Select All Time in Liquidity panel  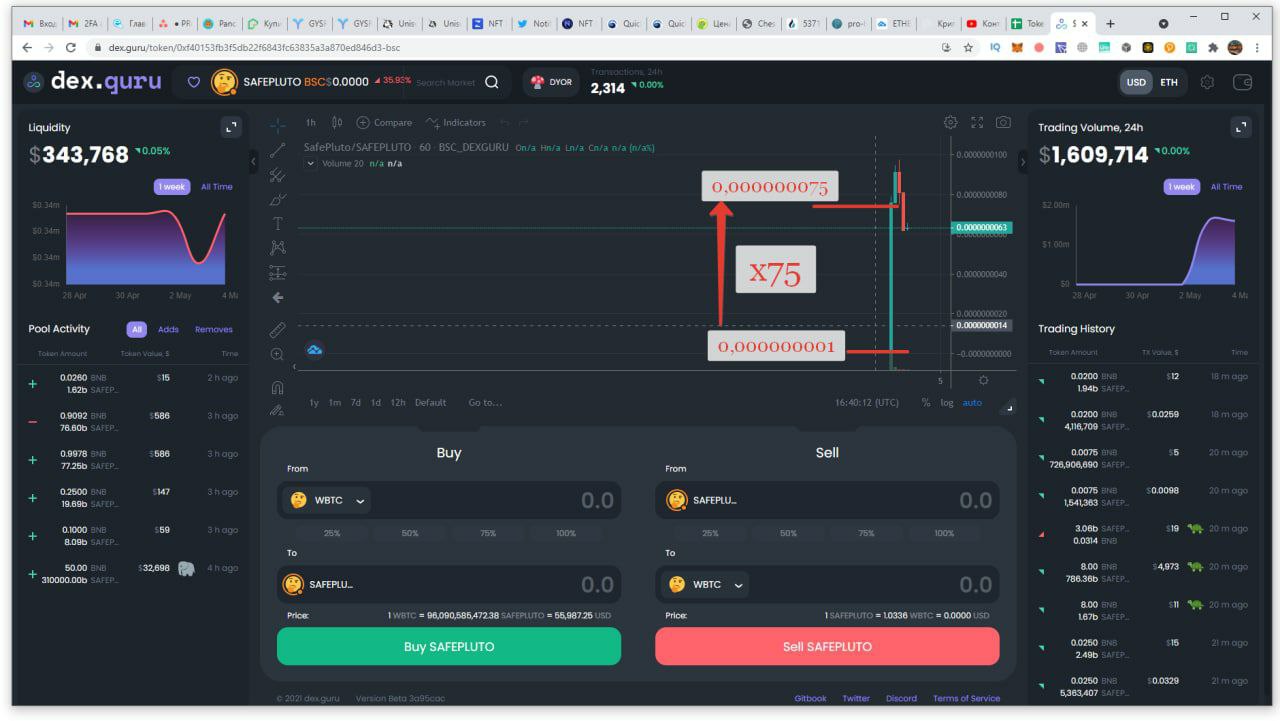(217, 187)
